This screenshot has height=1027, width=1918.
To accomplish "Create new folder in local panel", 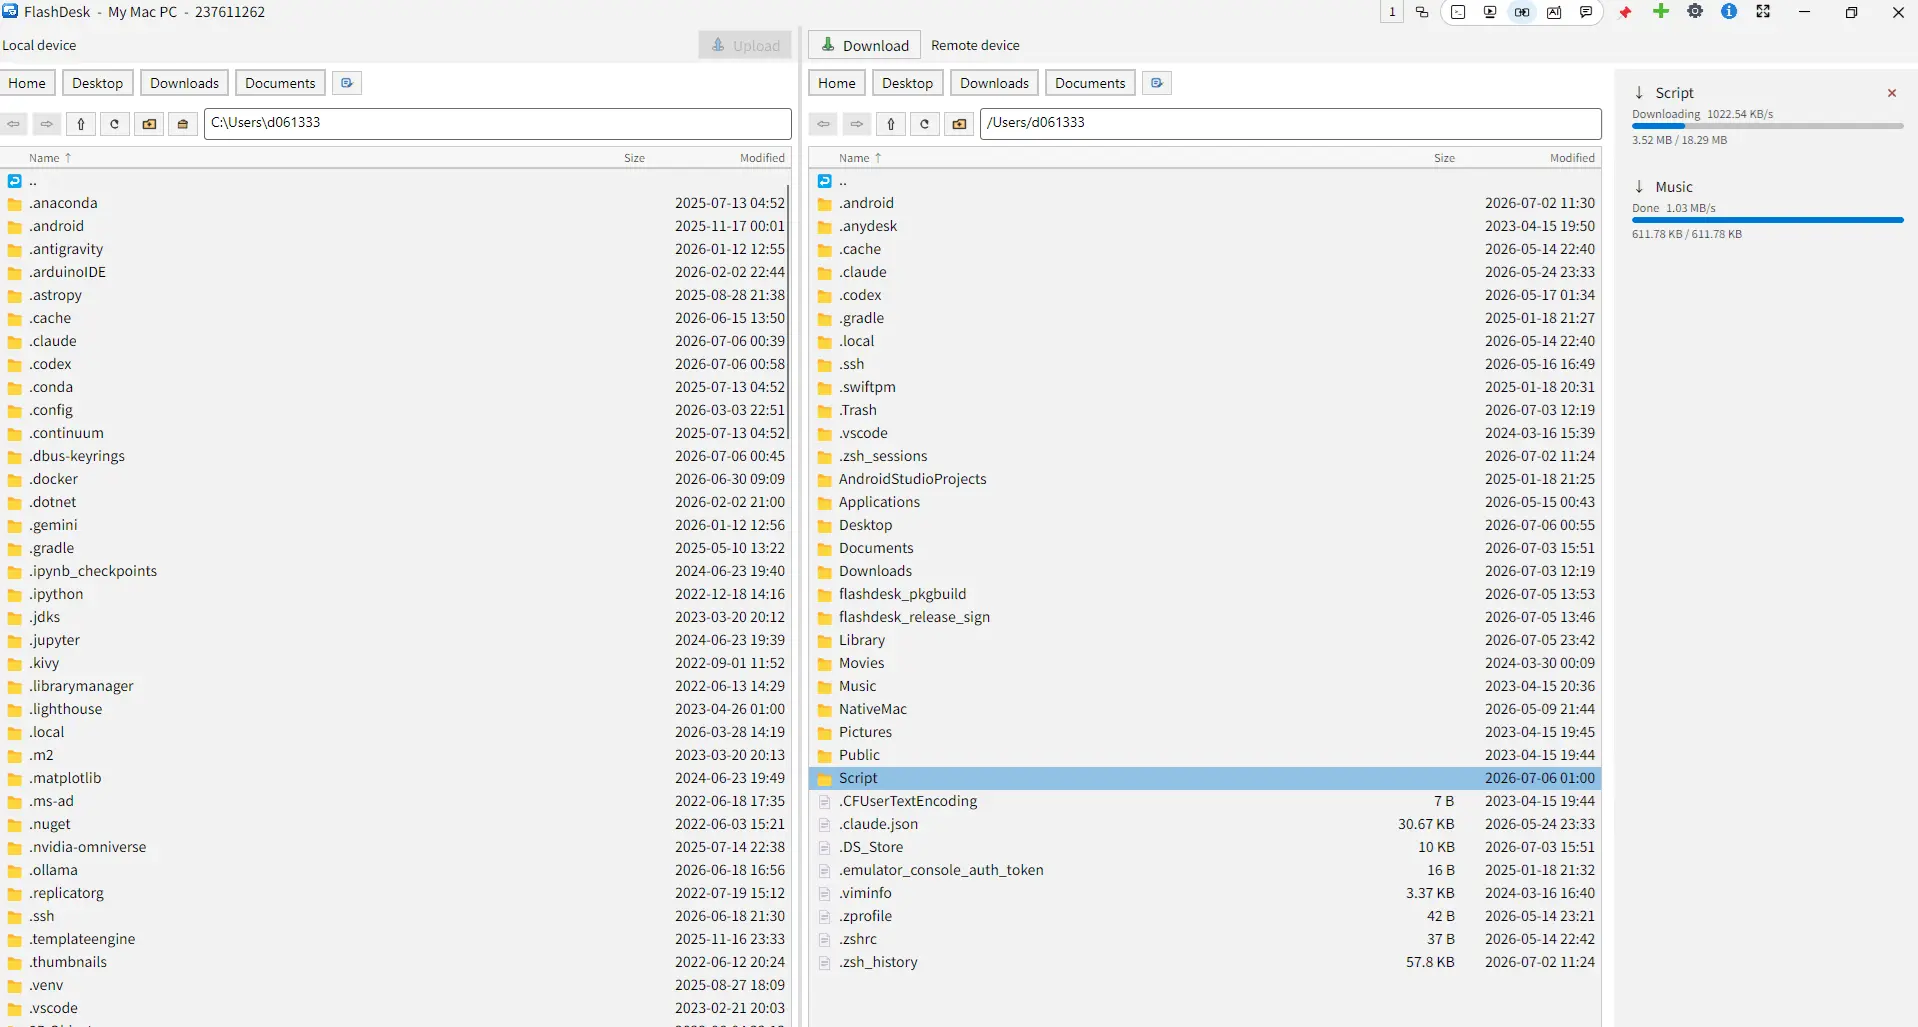I will [x=149, y=124].
